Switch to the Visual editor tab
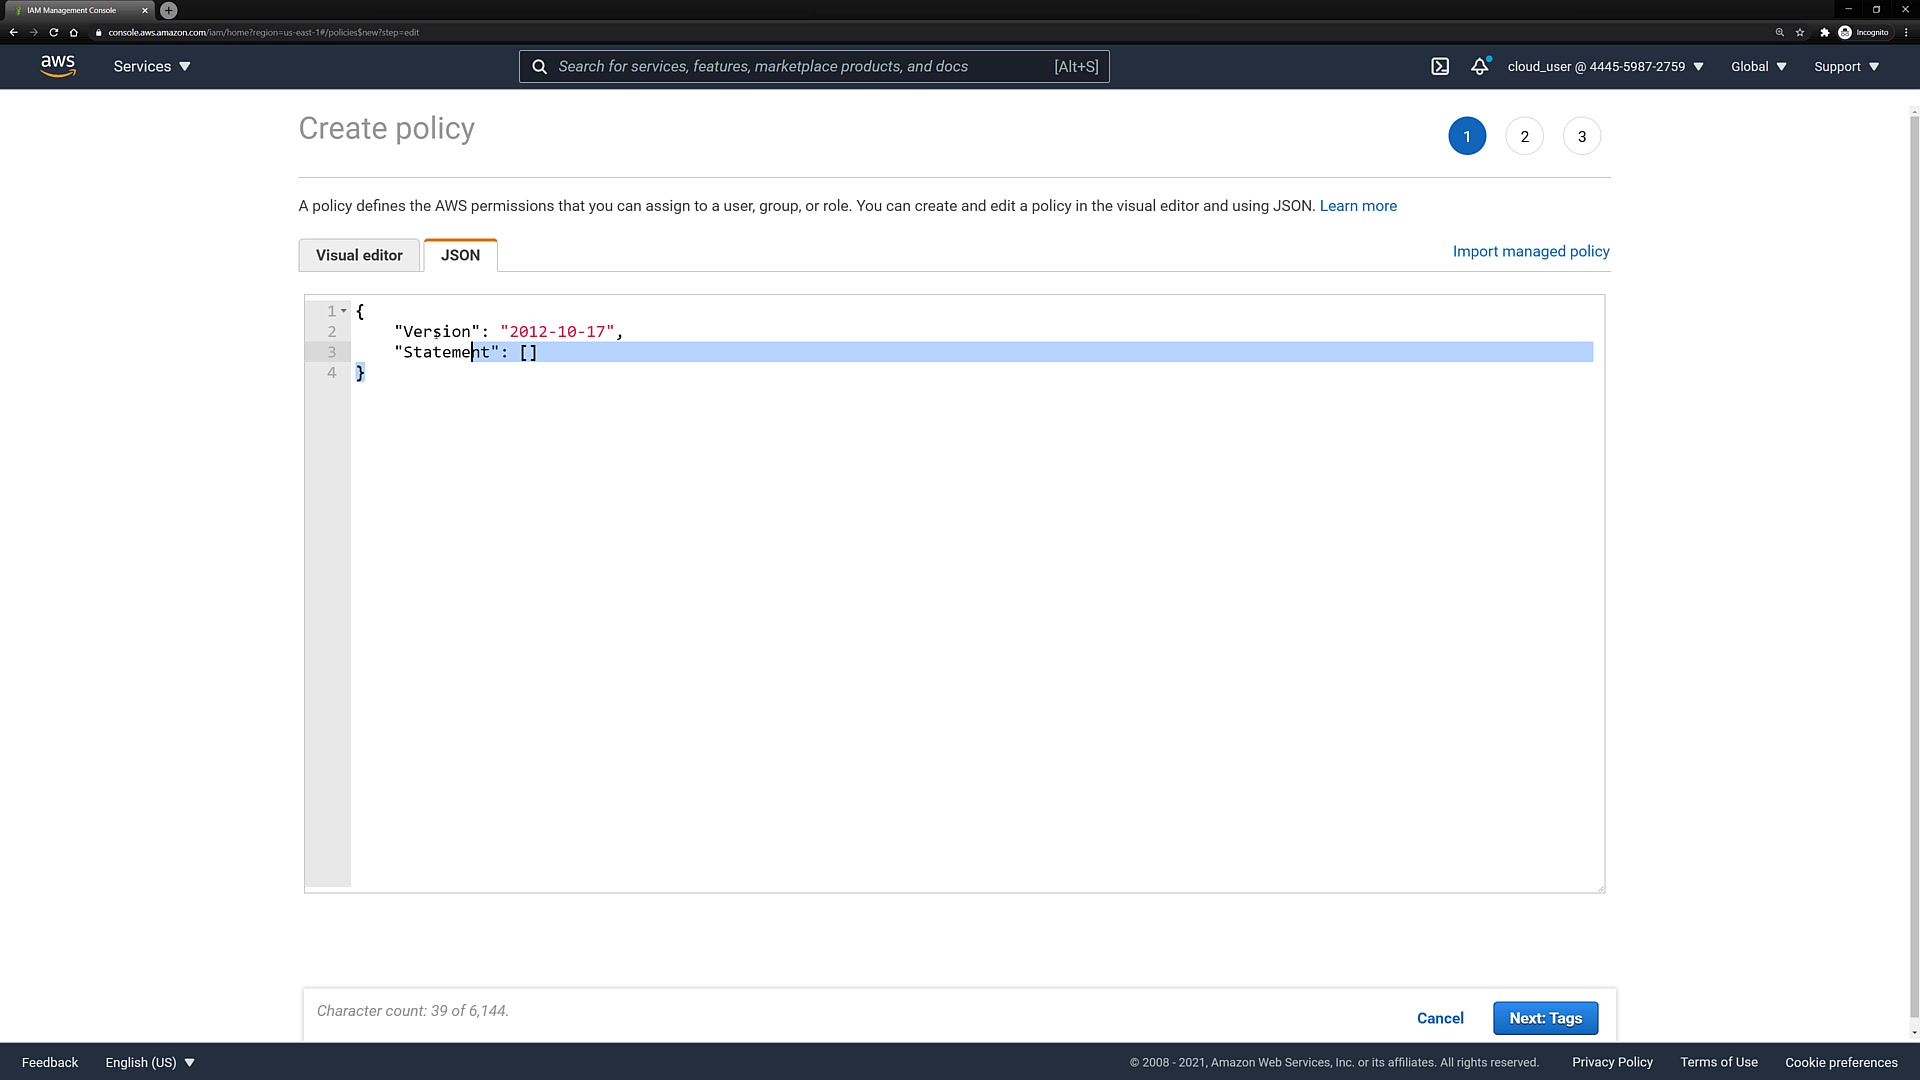Viewport: 1920px width, 1080px height. coord(359,255)
